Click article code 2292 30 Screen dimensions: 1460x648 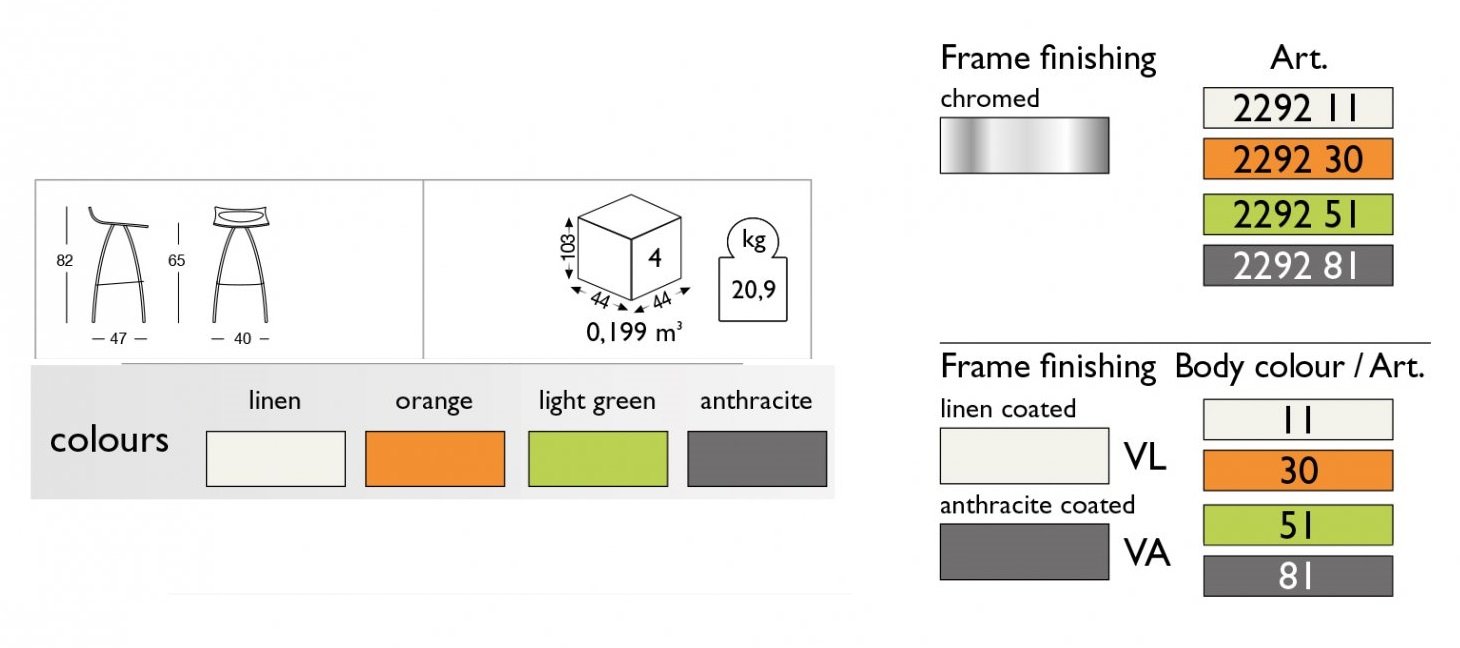pyautogui.click(x=1296, y=159)
